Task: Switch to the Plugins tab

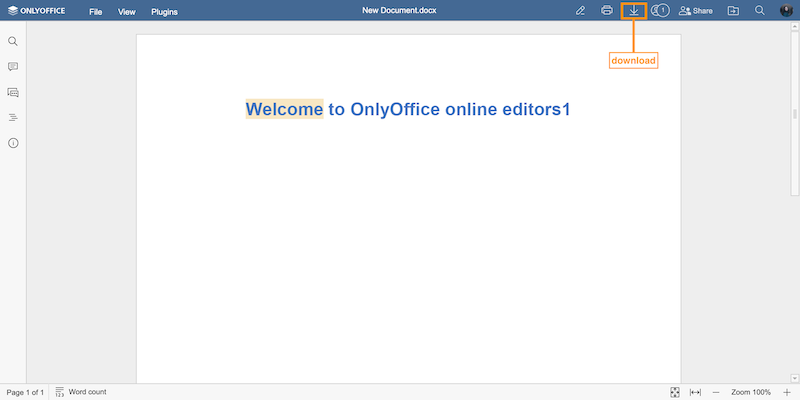Action: tap(164, 12)
